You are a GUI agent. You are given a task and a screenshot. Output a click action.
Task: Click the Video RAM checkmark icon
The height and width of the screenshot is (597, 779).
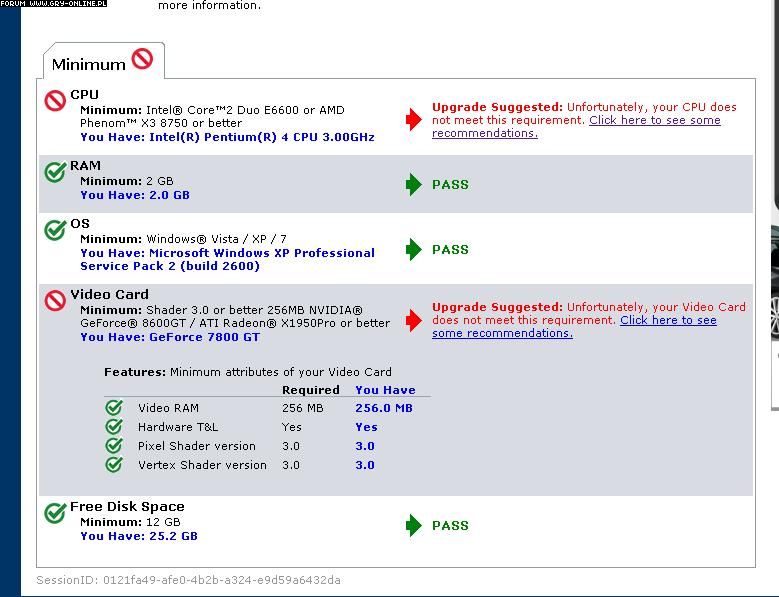(114, 408)
